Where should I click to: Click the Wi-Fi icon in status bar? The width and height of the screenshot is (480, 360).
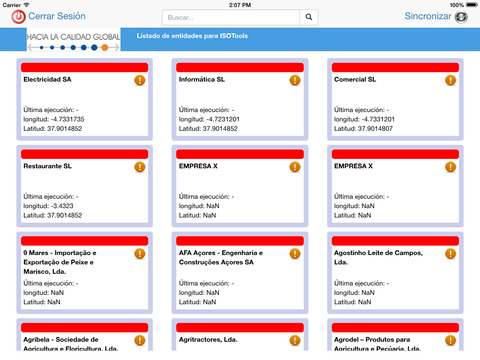coord(26,5)
